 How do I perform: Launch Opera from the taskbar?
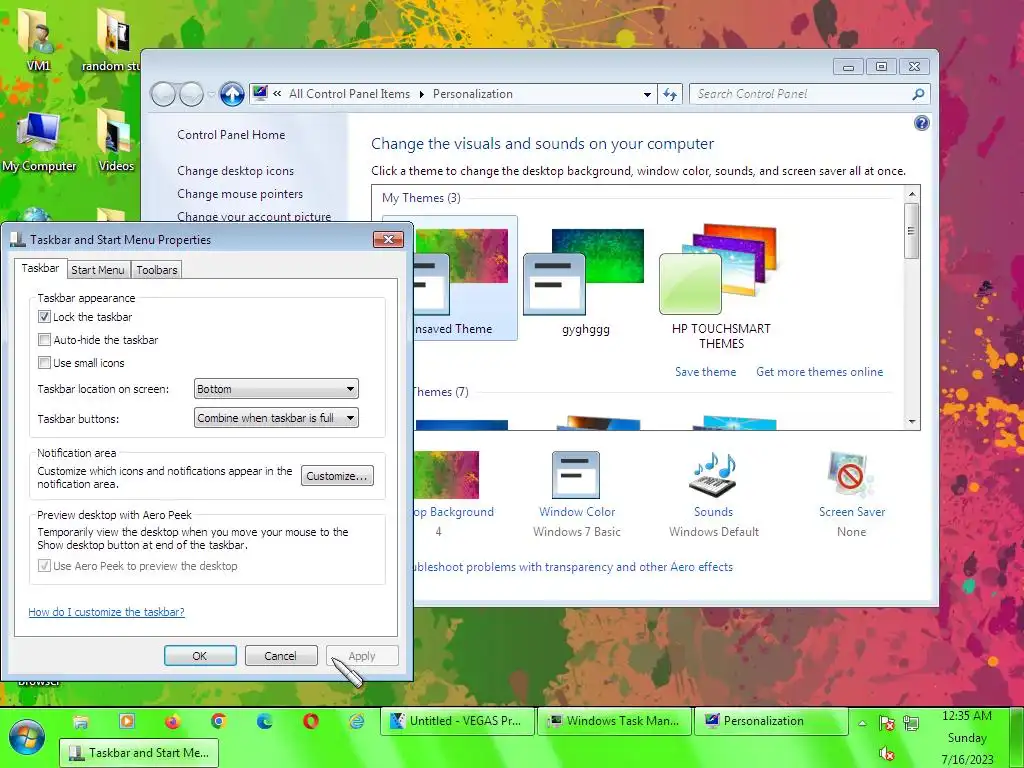click(x=311, y=721)
